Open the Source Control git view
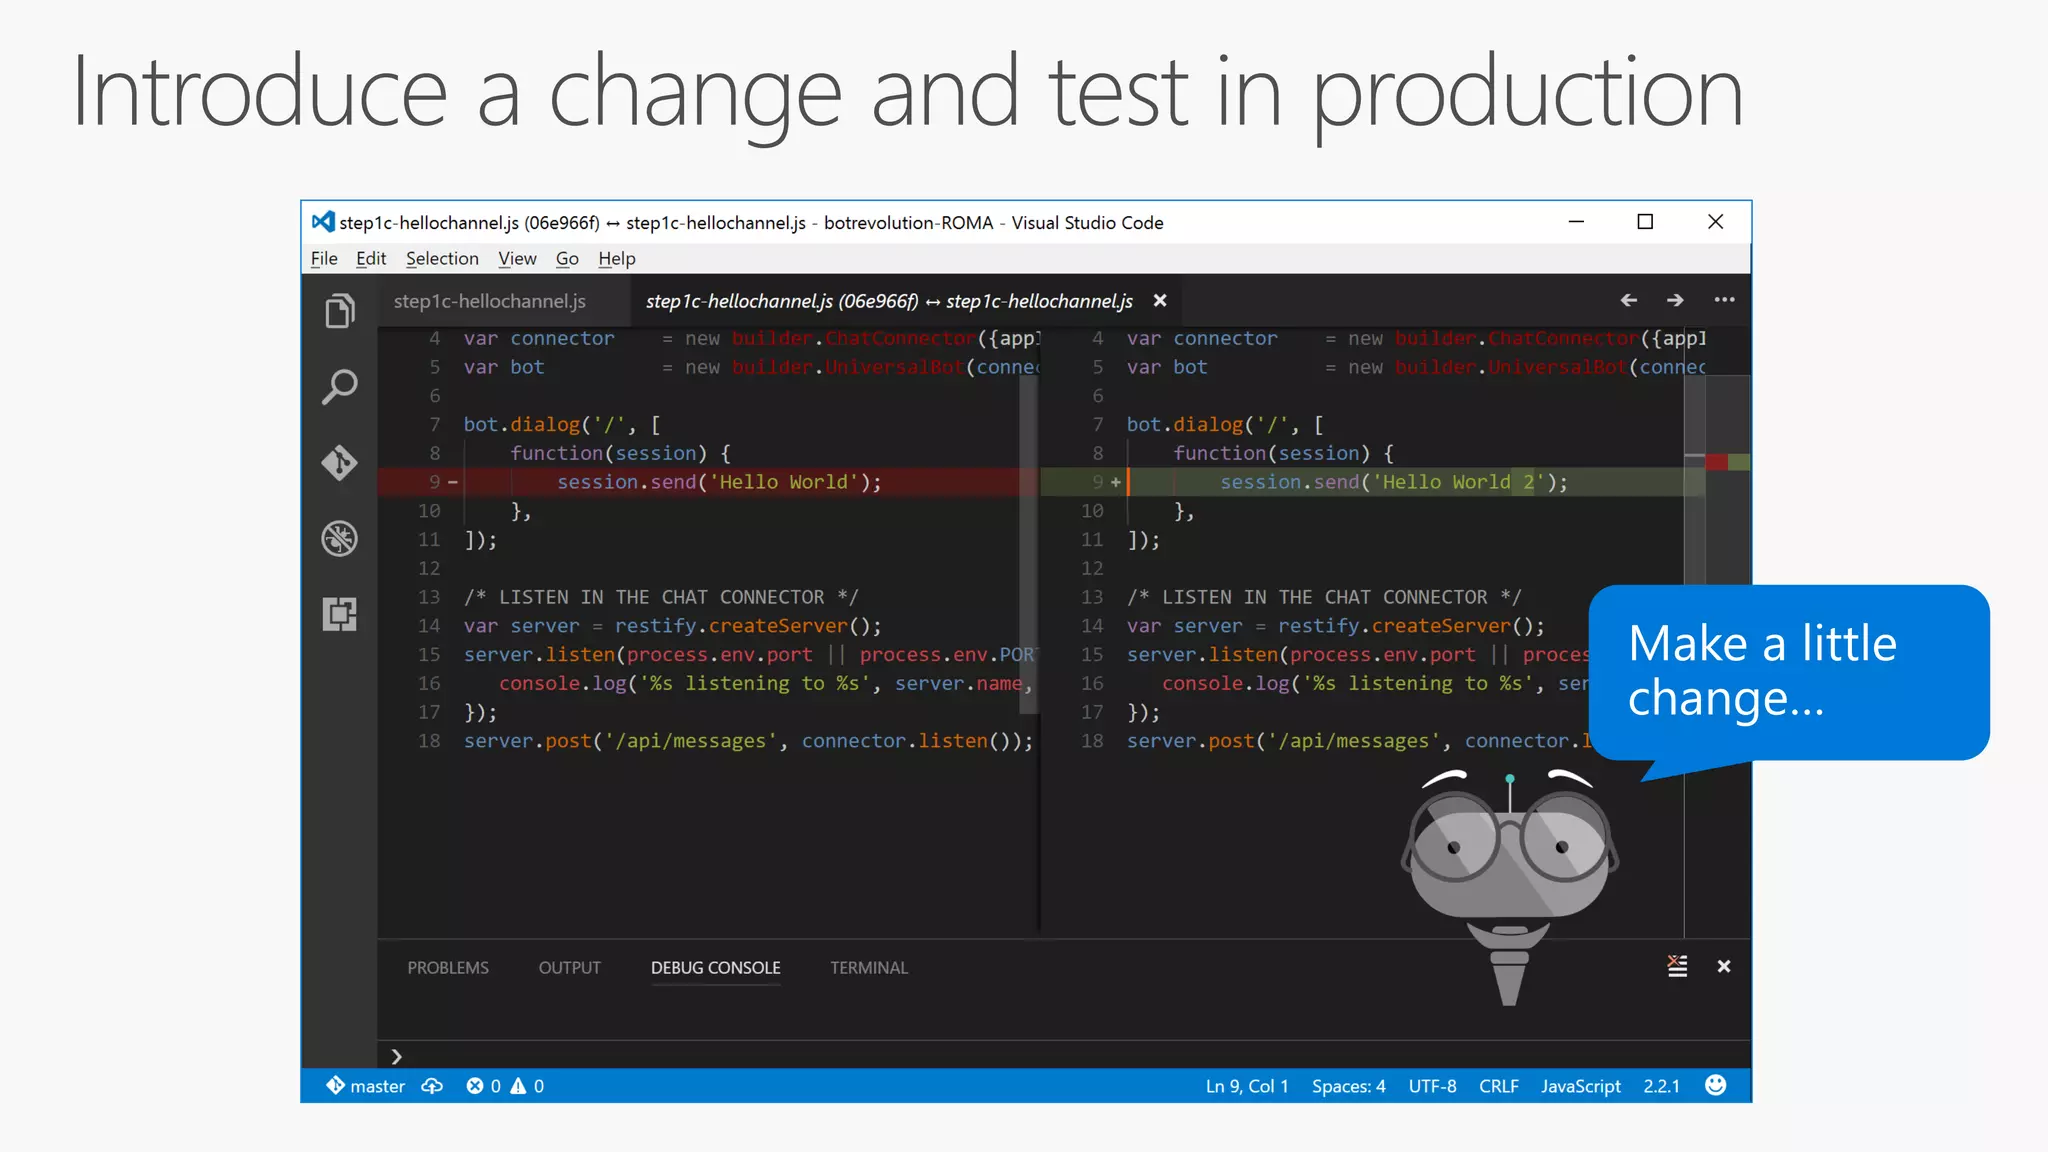Screen dimensions: 2048x1152 tap(340, 463)
